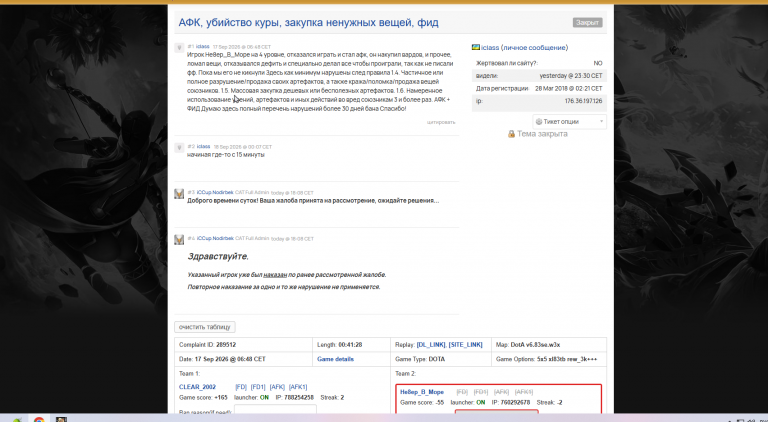Click the CLEAR_2002 IP 788254258
The image size is (768, 422).
(x=299, y=398)
